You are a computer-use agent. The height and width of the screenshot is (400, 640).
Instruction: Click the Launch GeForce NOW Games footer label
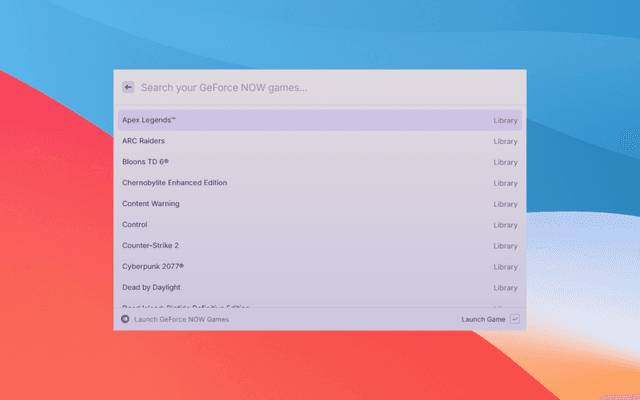click(x=182, y=320)
